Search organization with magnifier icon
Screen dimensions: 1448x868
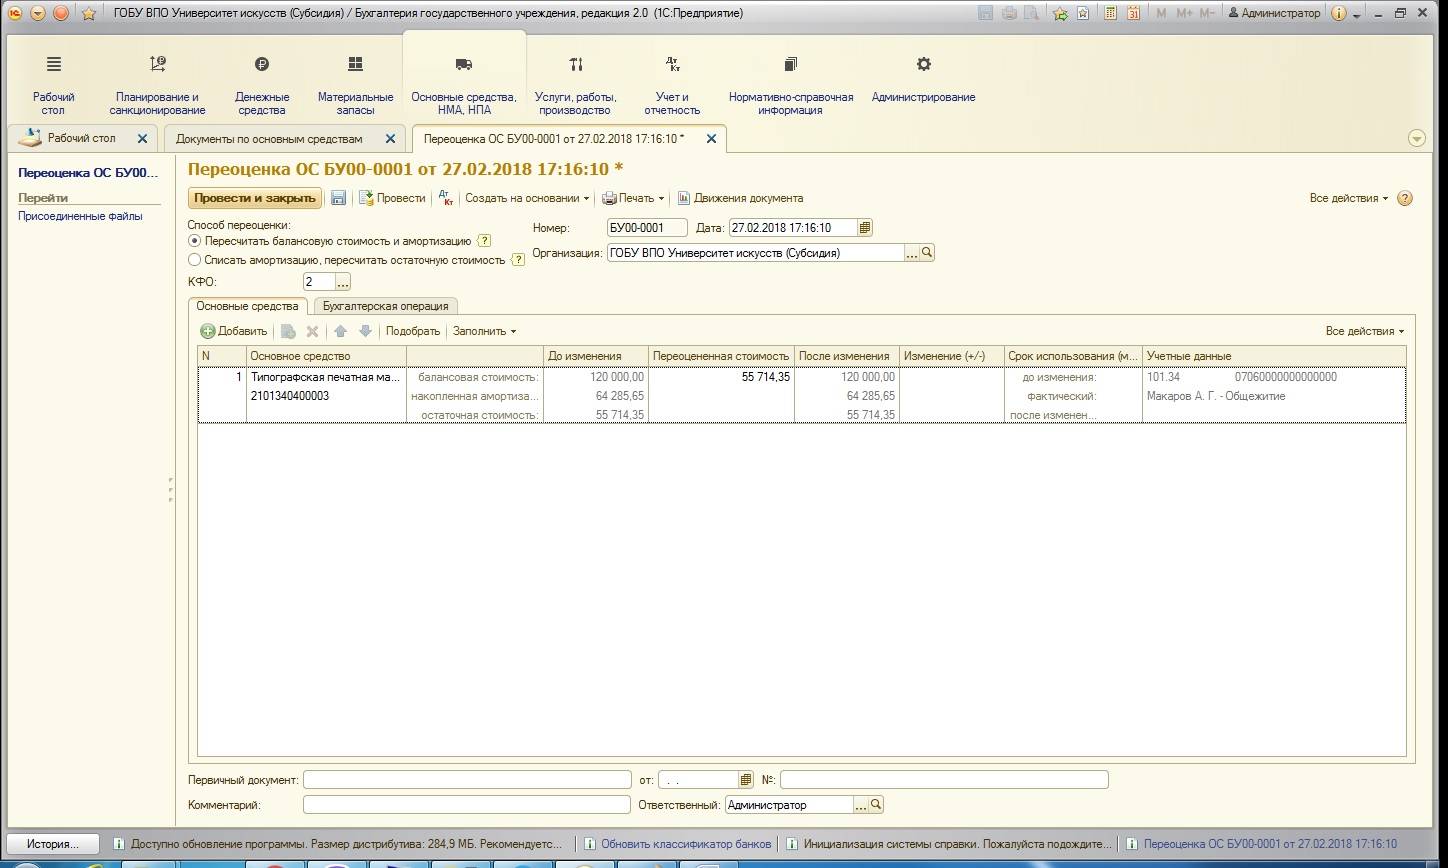(x=927, y=253)
